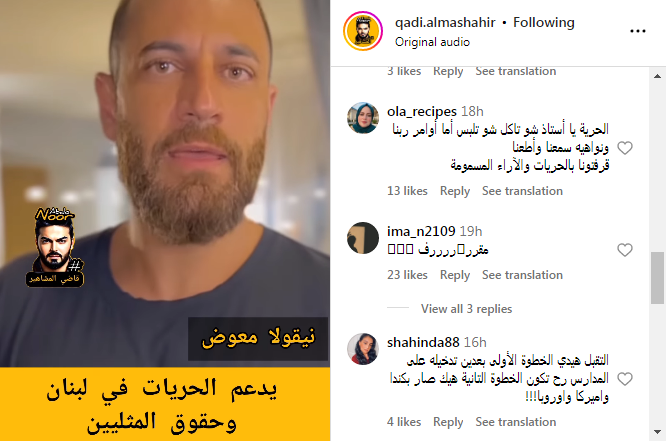Like the ima_n2109 comment with heart
The image size is (666, 441).
coord(625,250)
